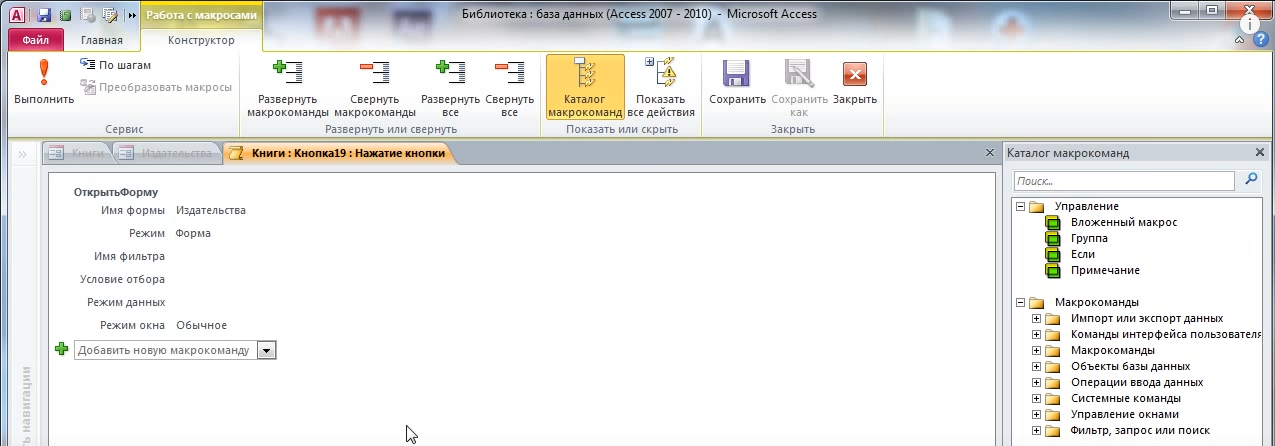Collapse the Управление tree node
The width and height of the screenshot is (1275, 446).
[x=1020, y=206]
